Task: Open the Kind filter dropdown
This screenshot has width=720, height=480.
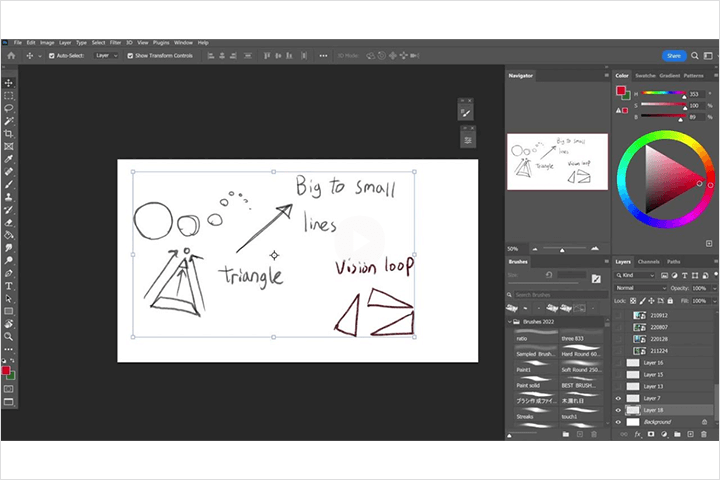Action: tap(635, 275)
